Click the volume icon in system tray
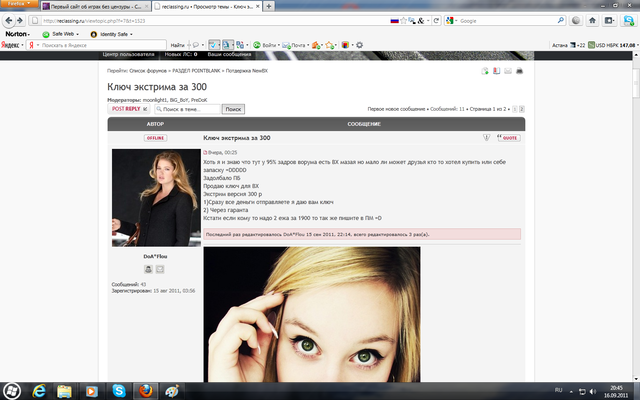 (593, 391)
